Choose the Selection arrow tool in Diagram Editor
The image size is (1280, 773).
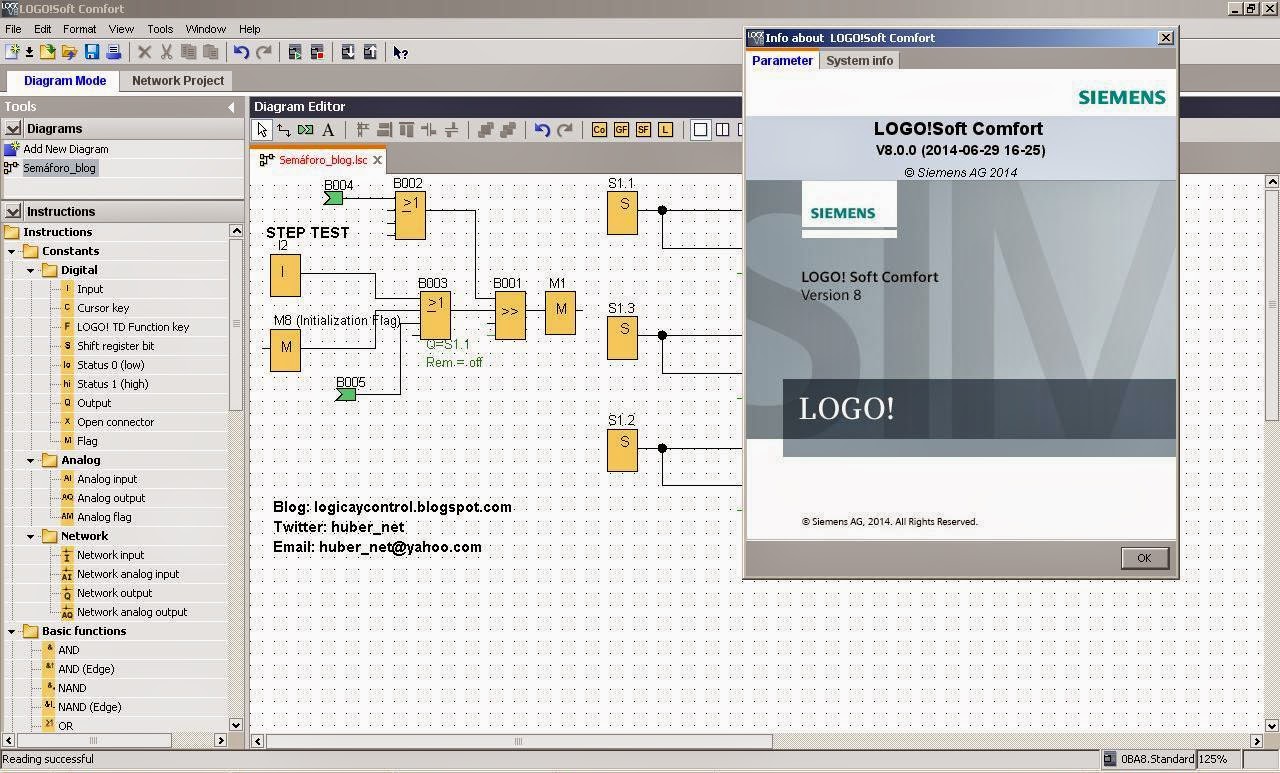(262, 130)
